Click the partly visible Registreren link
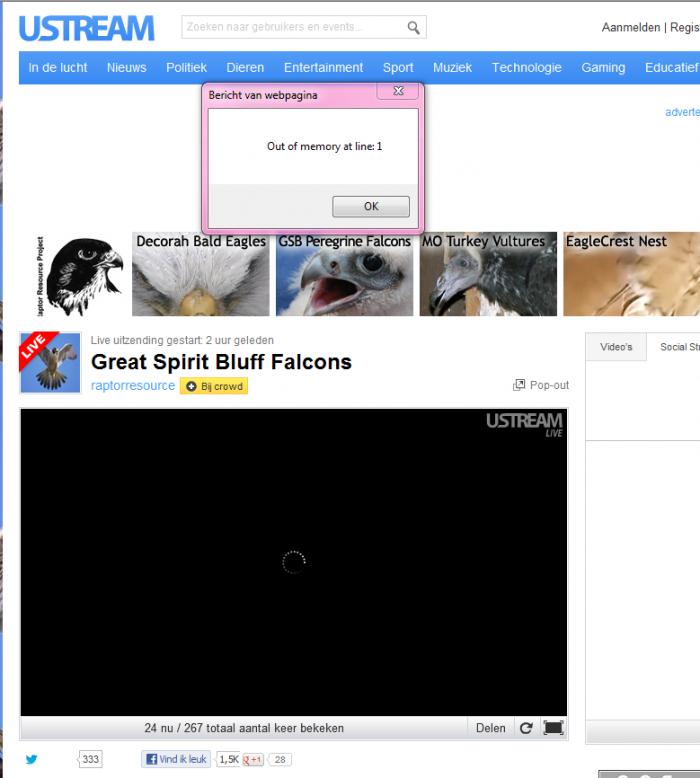This screenshot has width=700, height=778. point(685,27)
